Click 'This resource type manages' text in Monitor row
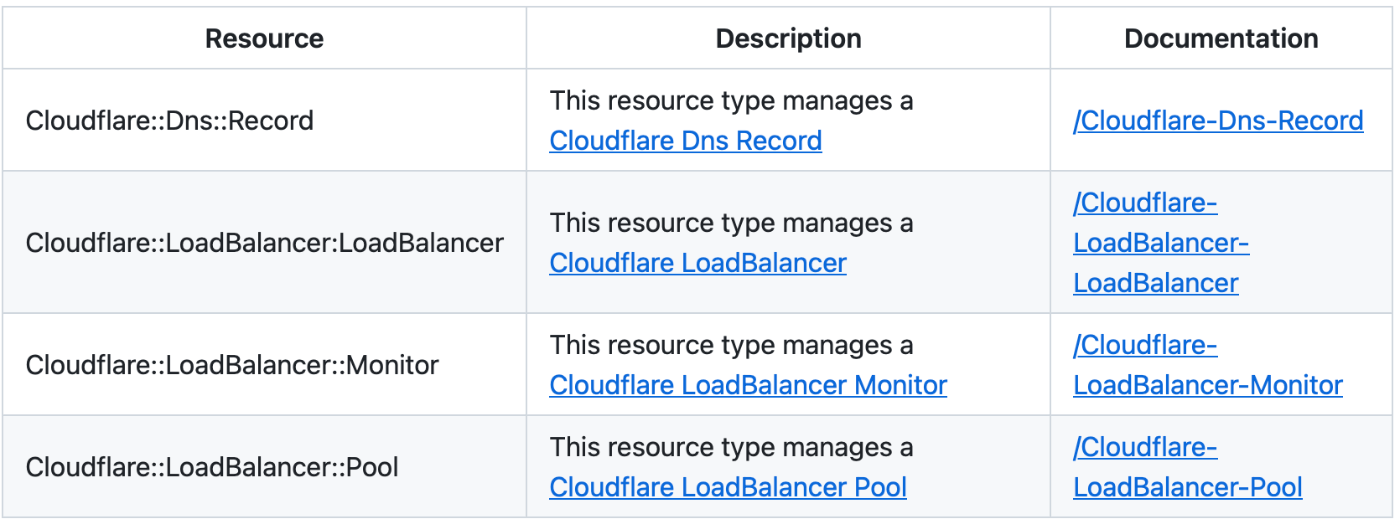The image size is (1400, 519). tap(730, 345)
